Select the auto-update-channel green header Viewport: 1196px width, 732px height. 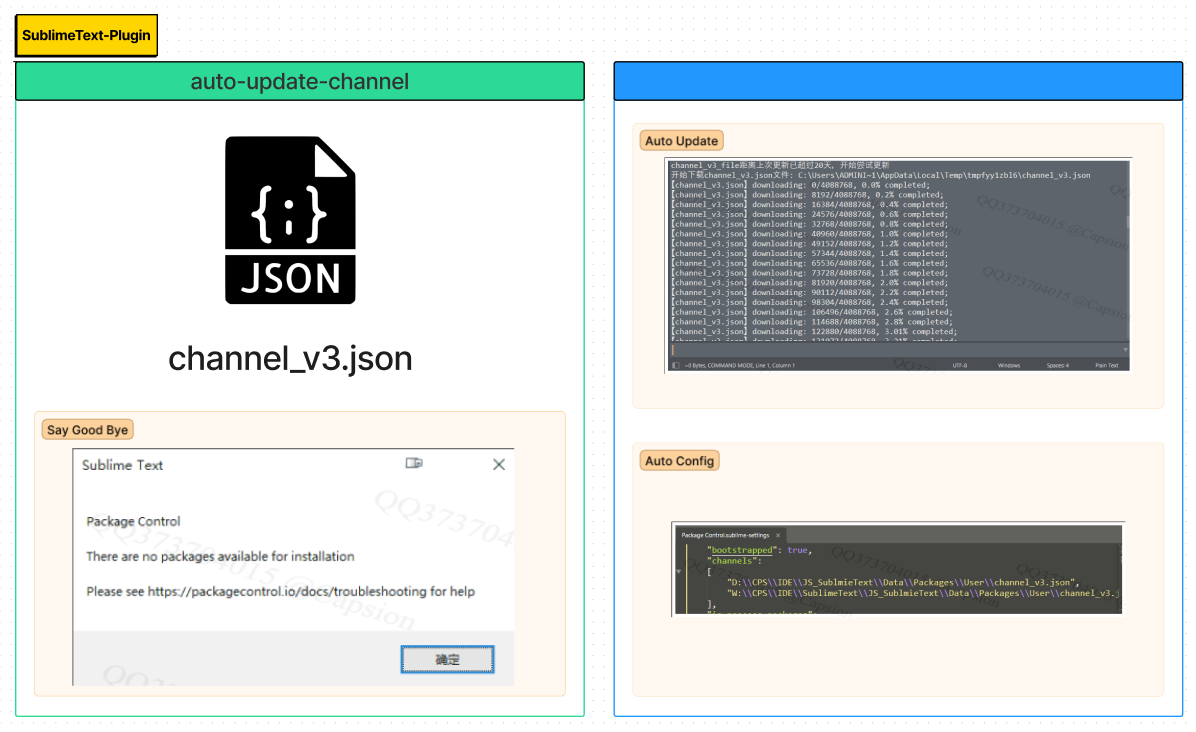(x=300, y=81)
